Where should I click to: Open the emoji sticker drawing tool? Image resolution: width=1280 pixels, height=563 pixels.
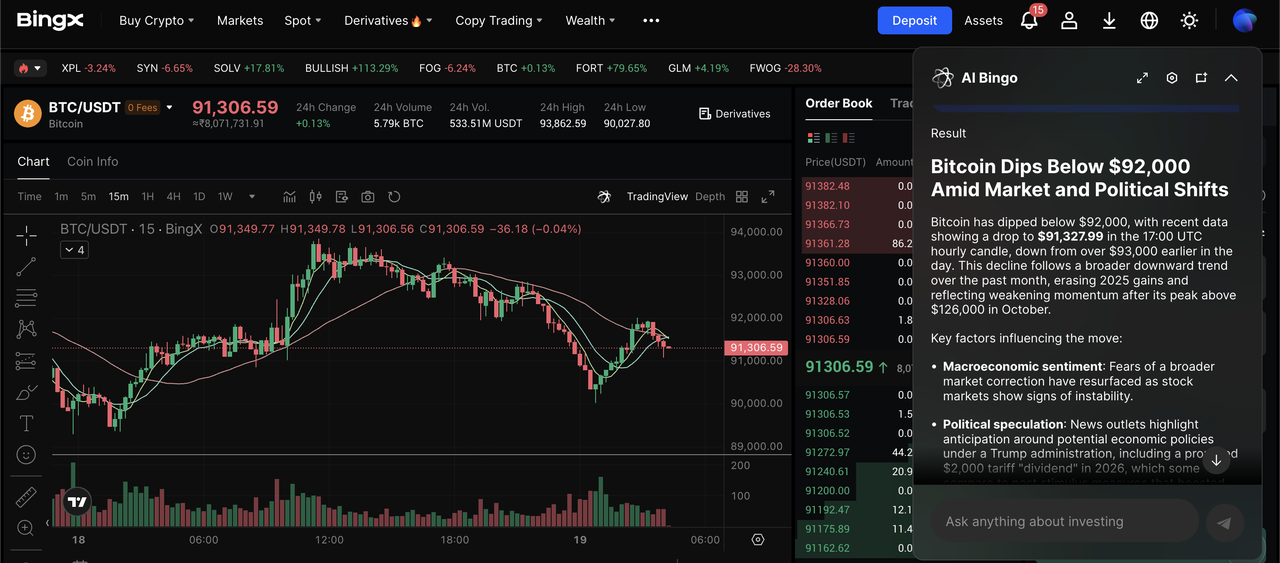(x=26, y=455)
